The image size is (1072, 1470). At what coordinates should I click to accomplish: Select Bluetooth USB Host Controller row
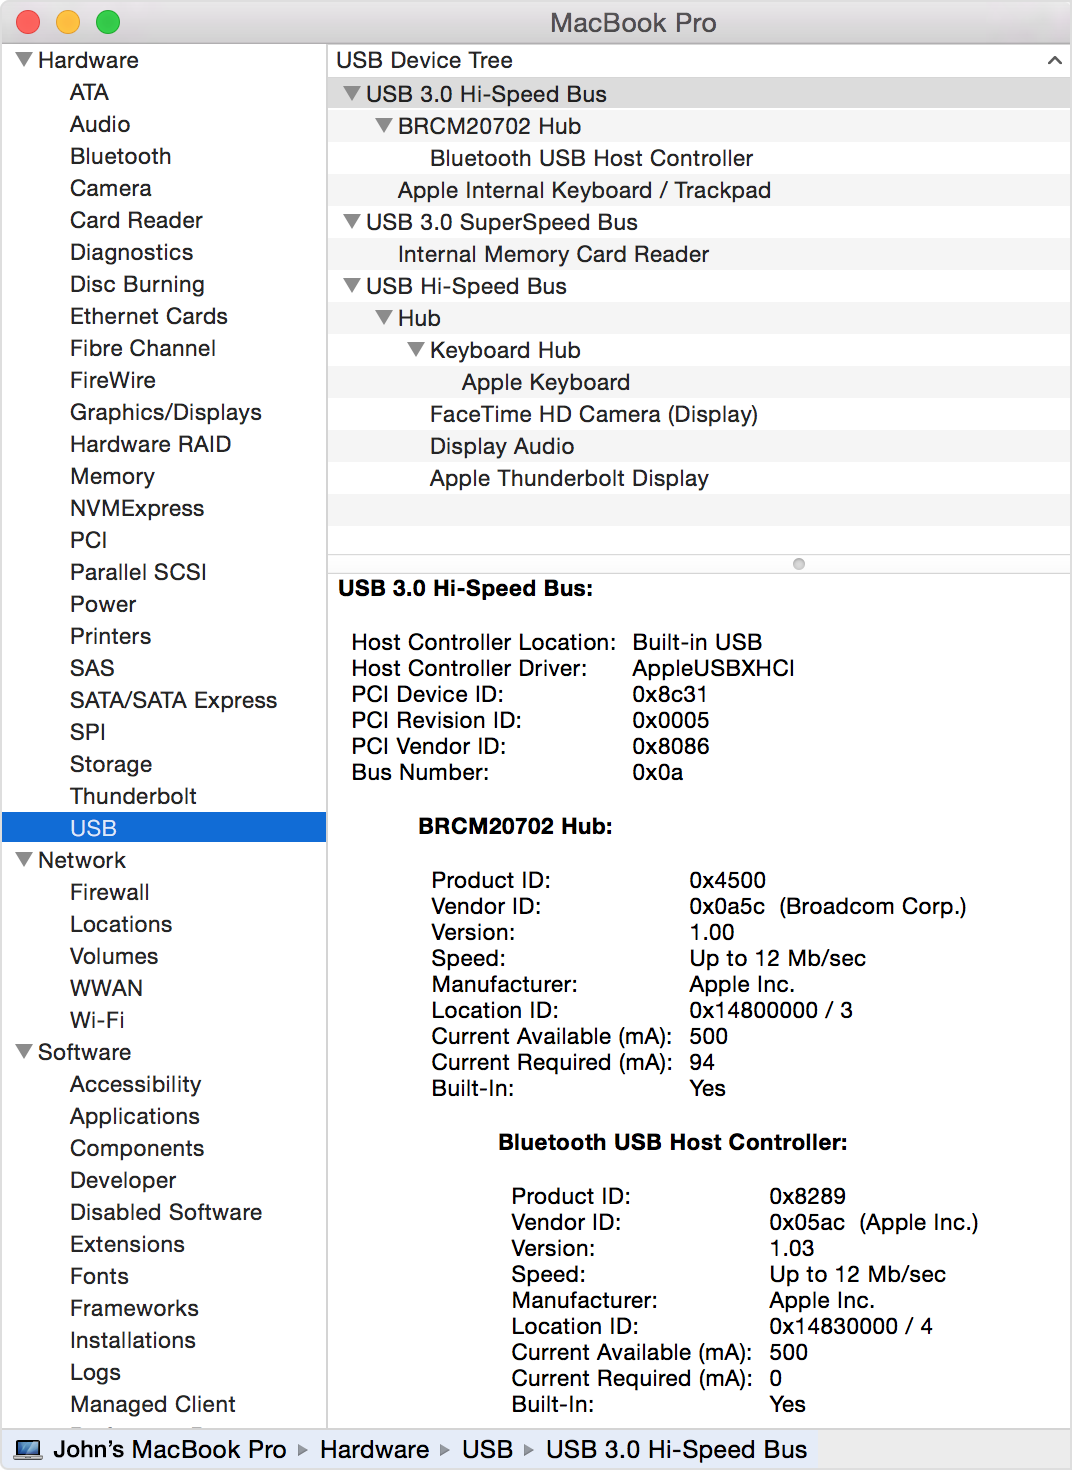click(699, 158)
